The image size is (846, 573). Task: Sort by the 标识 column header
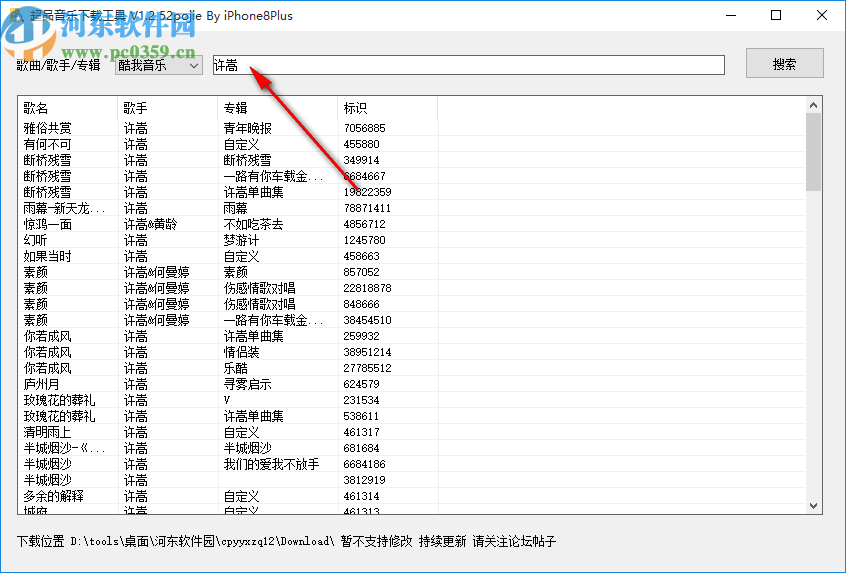pos(387,108)
